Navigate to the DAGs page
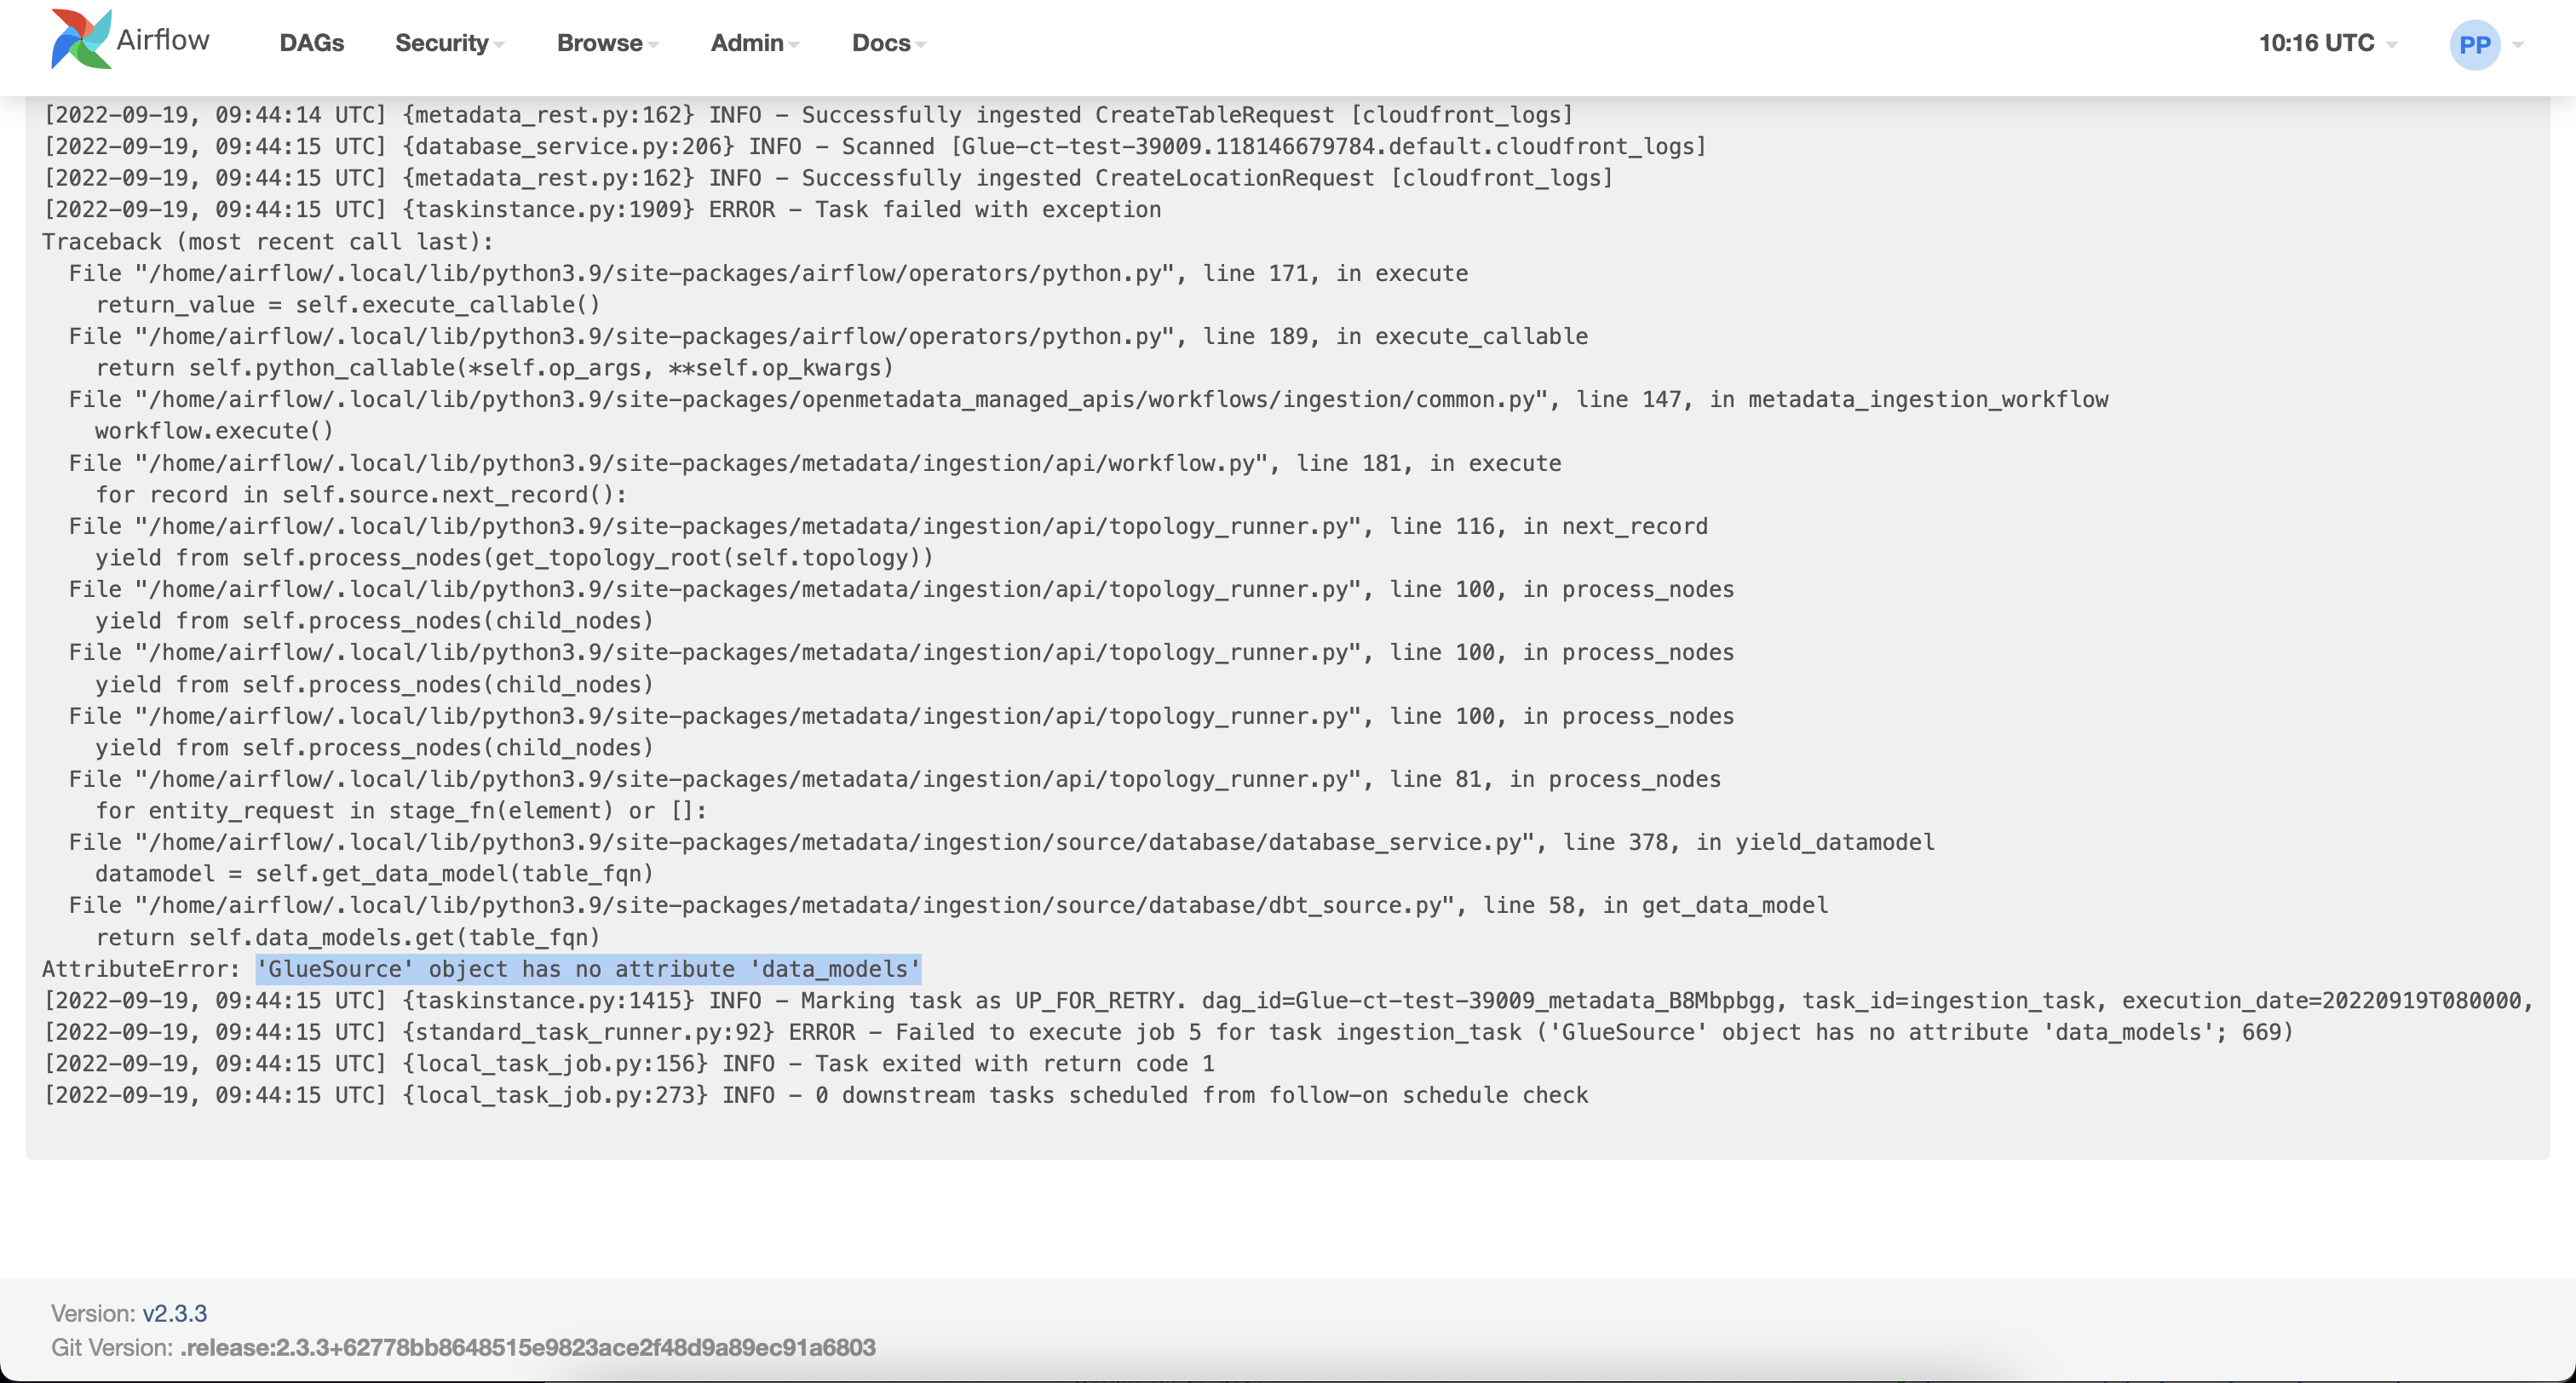2576x1383 pixels. (x=311, y=43)
